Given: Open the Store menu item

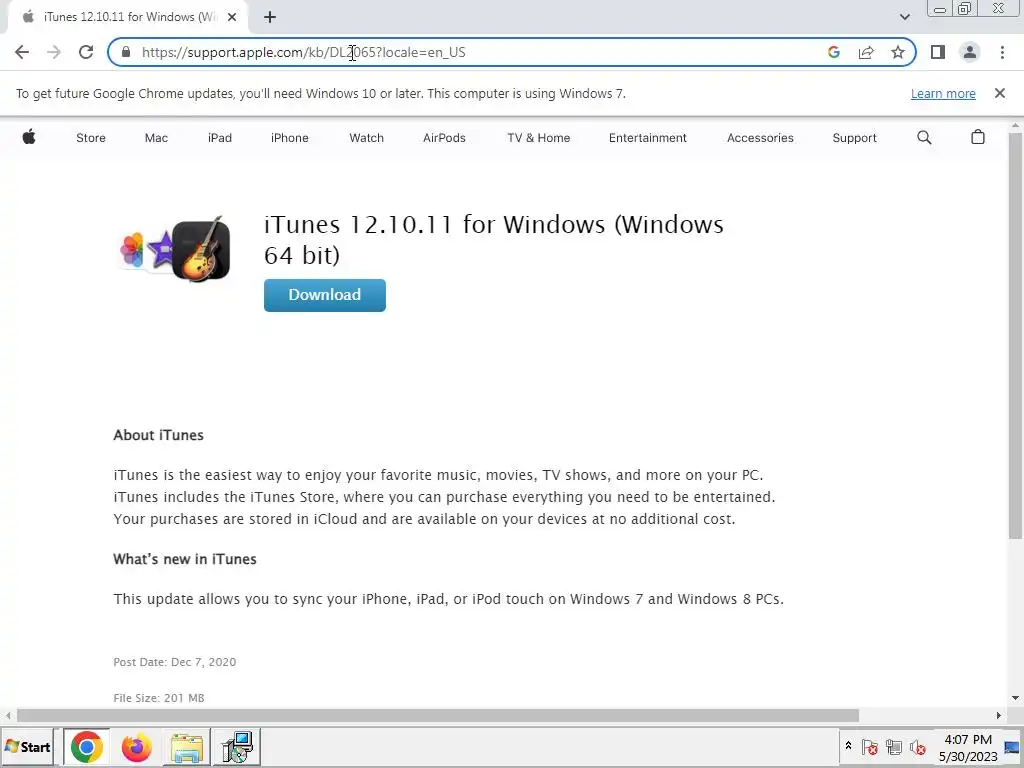Looking at the screenshot, I should (x=91, y=138).
